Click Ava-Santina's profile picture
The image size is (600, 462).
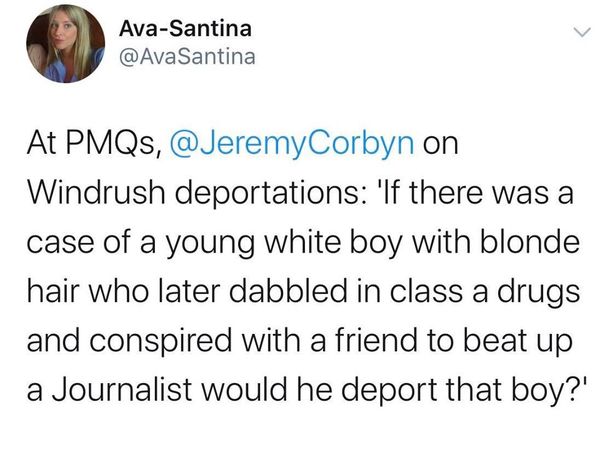(x=66, y=43)
